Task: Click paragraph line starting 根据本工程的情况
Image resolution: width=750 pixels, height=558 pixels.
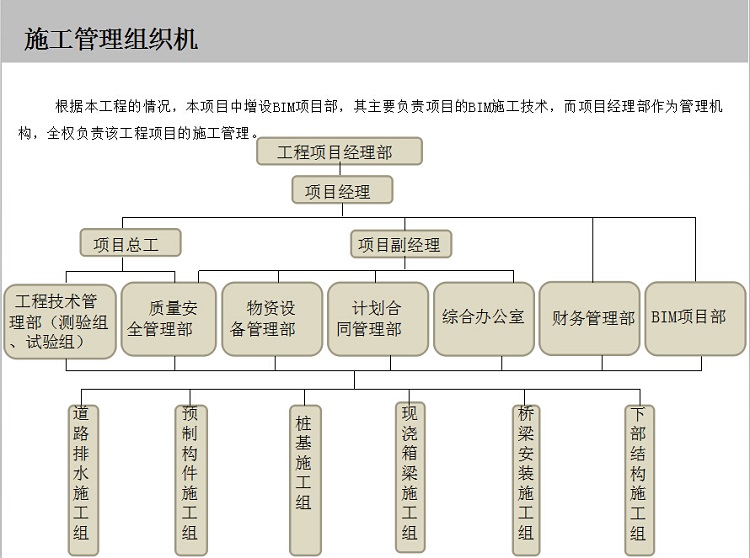Action: (389, 106)
